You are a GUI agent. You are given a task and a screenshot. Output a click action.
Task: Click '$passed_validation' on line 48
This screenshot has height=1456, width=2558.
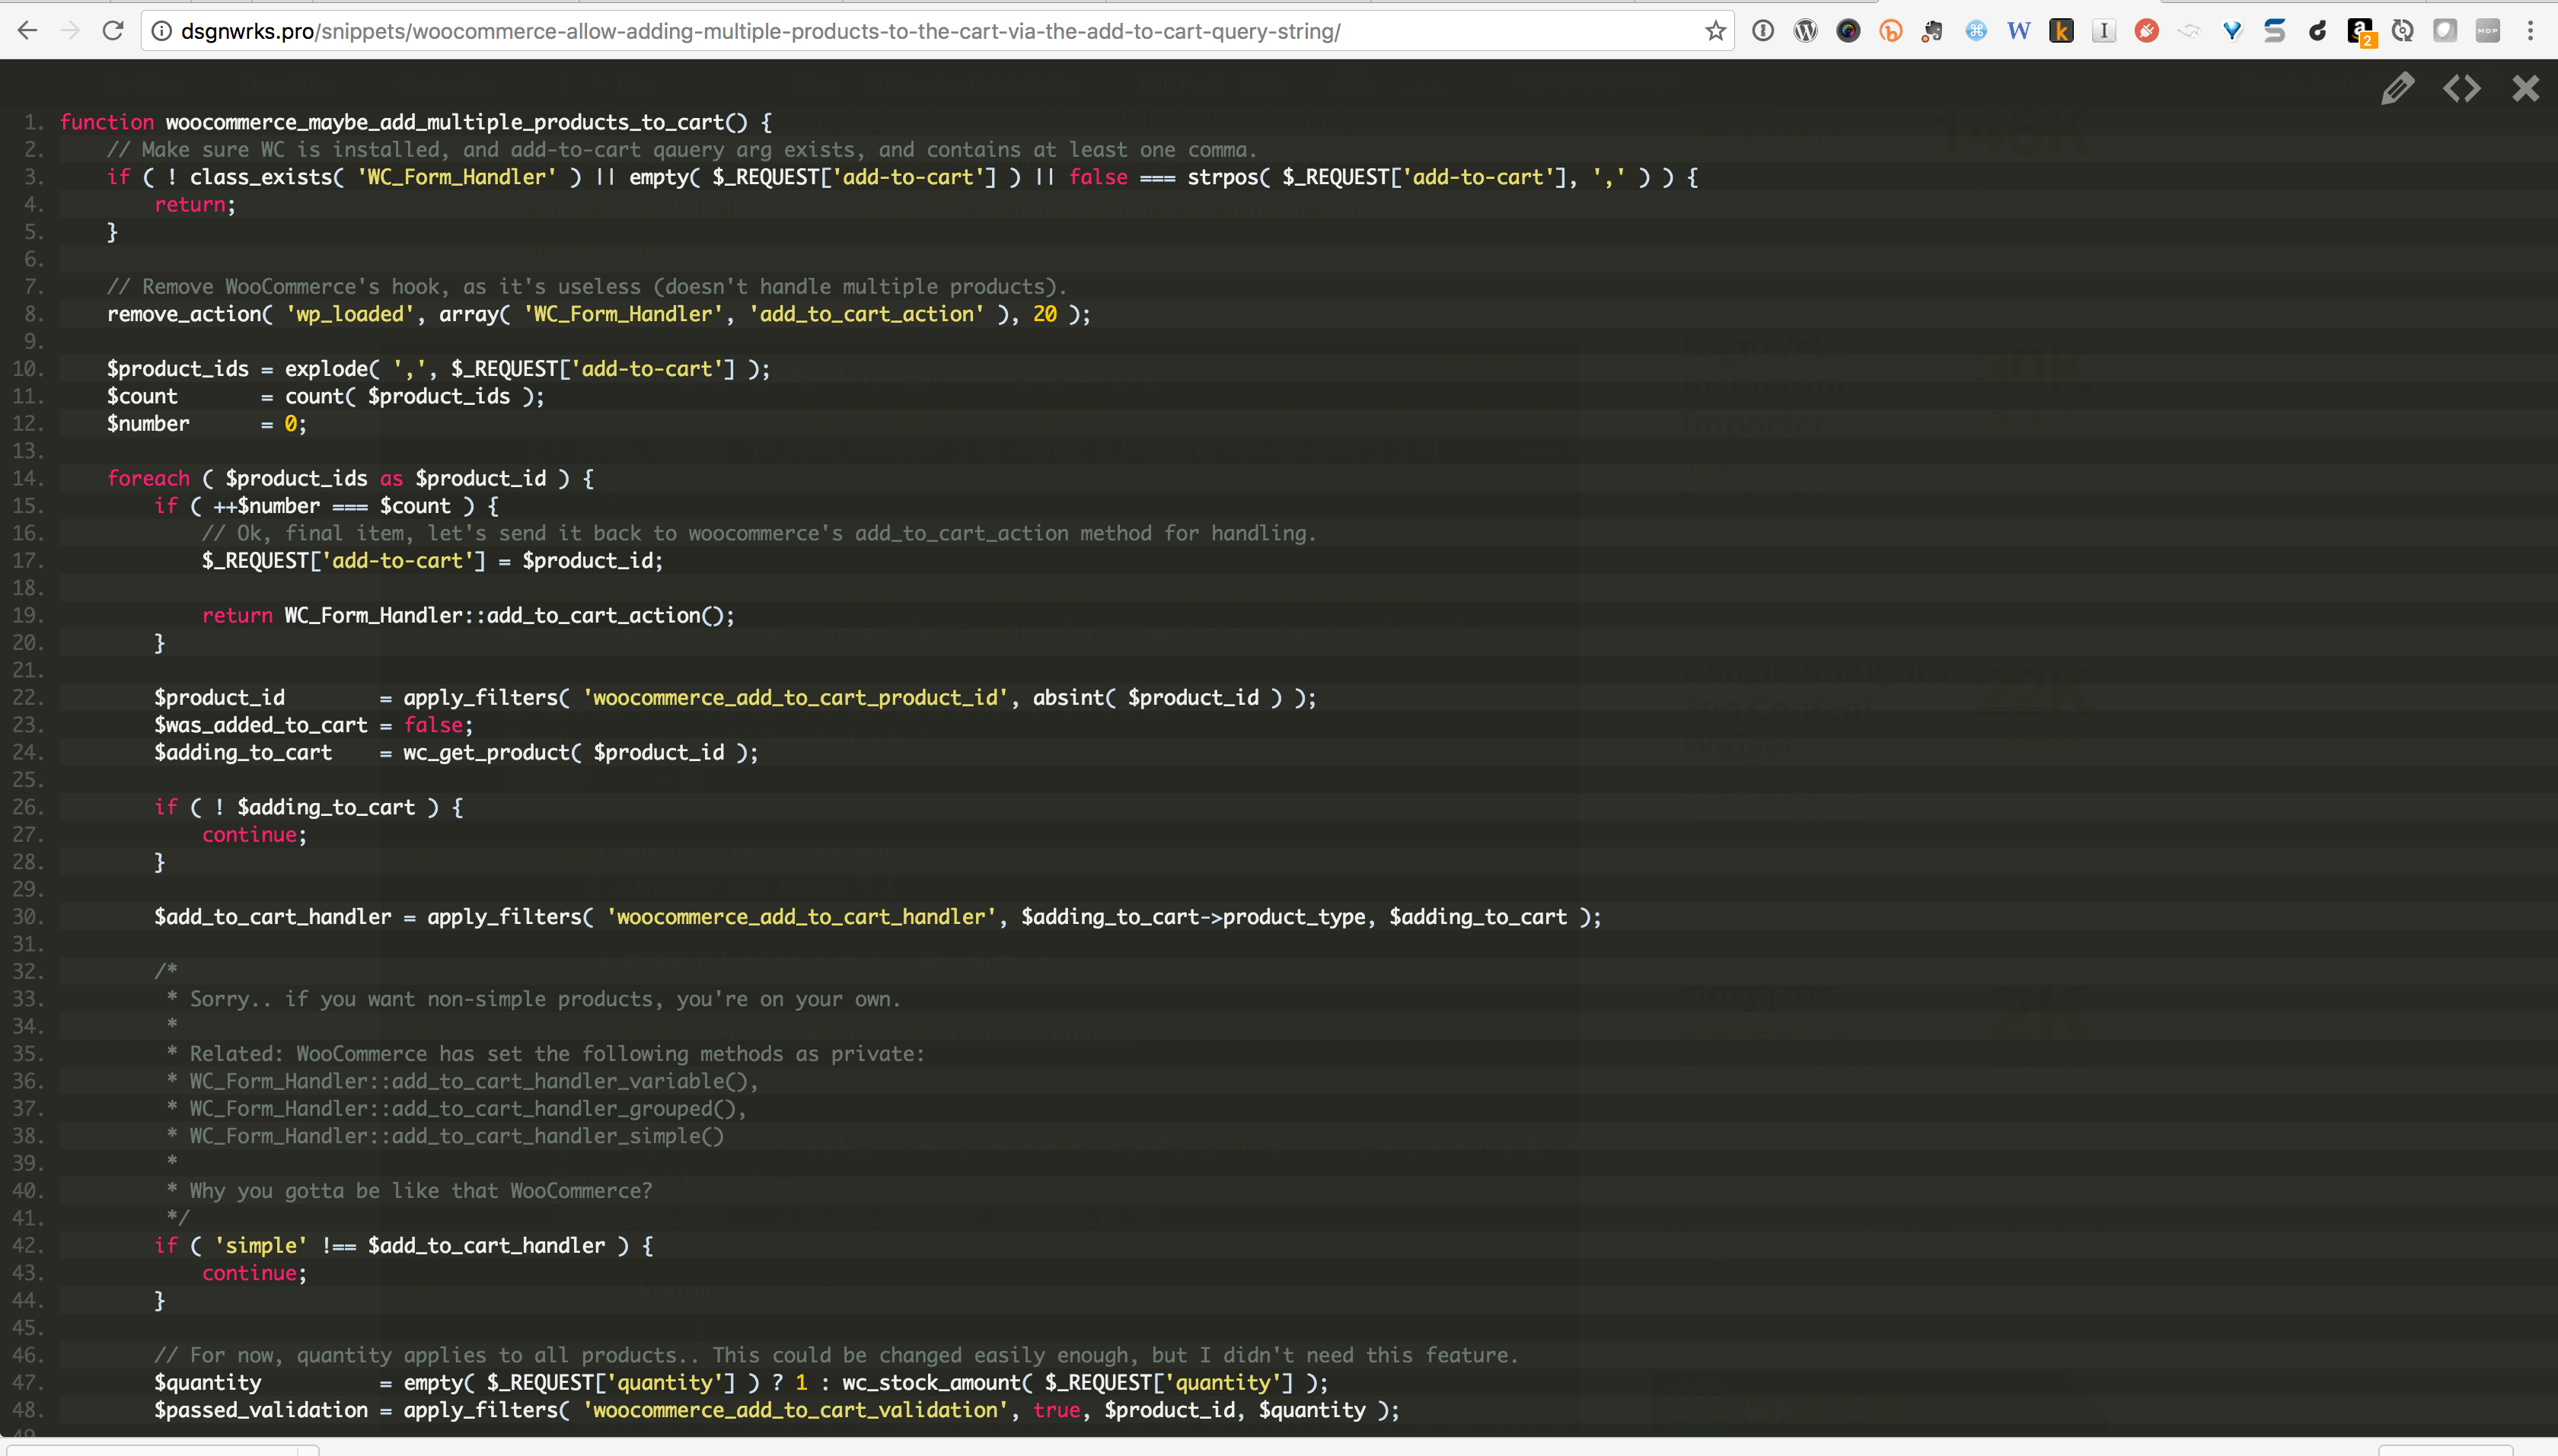261,1410
